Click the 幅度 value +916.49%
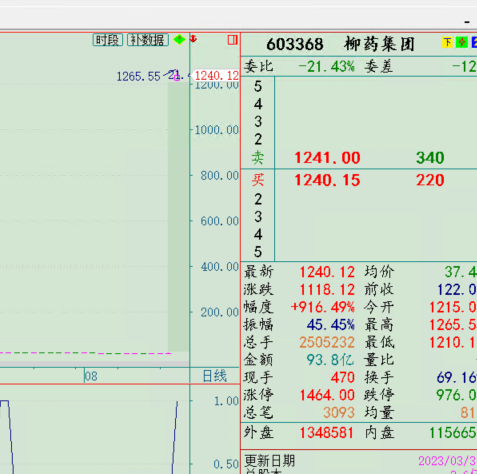Image resolution: width=477 pixels, height=474 pixels. pos(323,307)
